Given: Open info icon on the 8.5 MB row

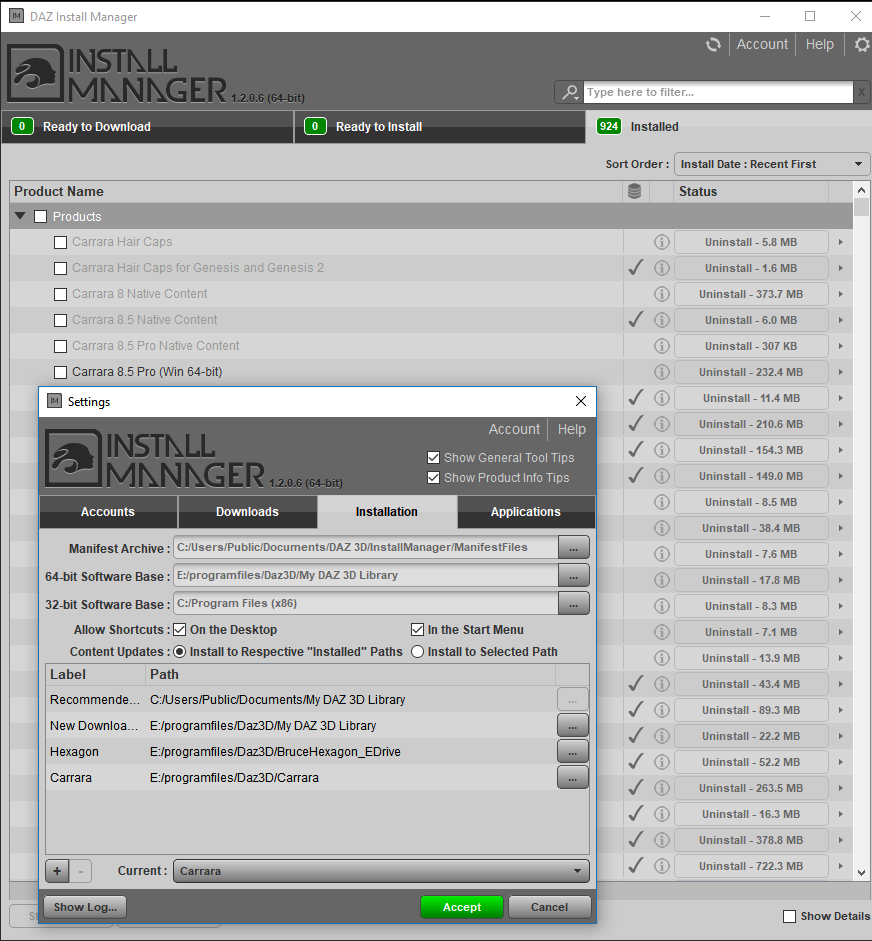Looking at the screenshot, I should (x=661, y=502).
